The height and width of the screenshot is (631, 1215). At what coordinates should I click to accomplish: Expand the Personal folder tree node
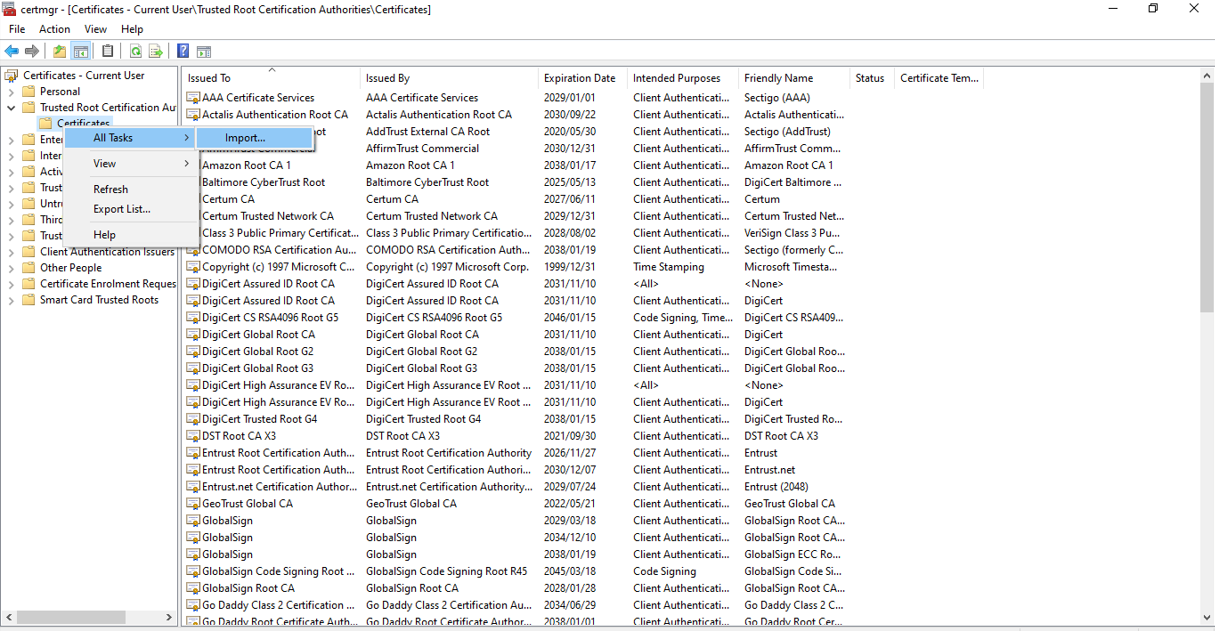[x=12, y=92]
